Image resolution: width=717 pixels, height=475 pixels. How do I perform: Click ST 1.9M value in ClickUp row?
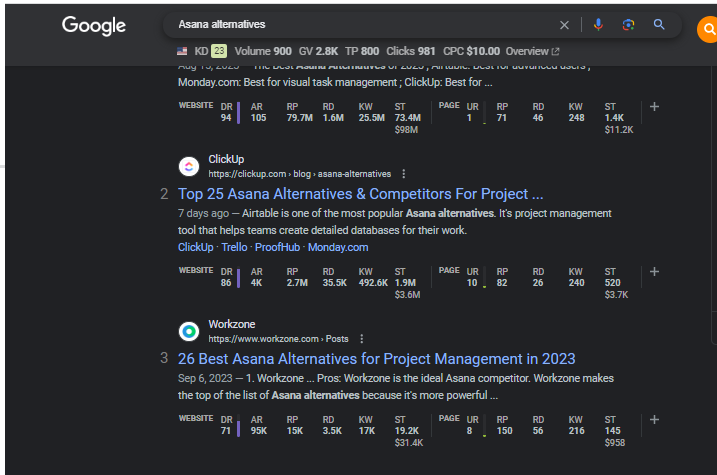405,283
